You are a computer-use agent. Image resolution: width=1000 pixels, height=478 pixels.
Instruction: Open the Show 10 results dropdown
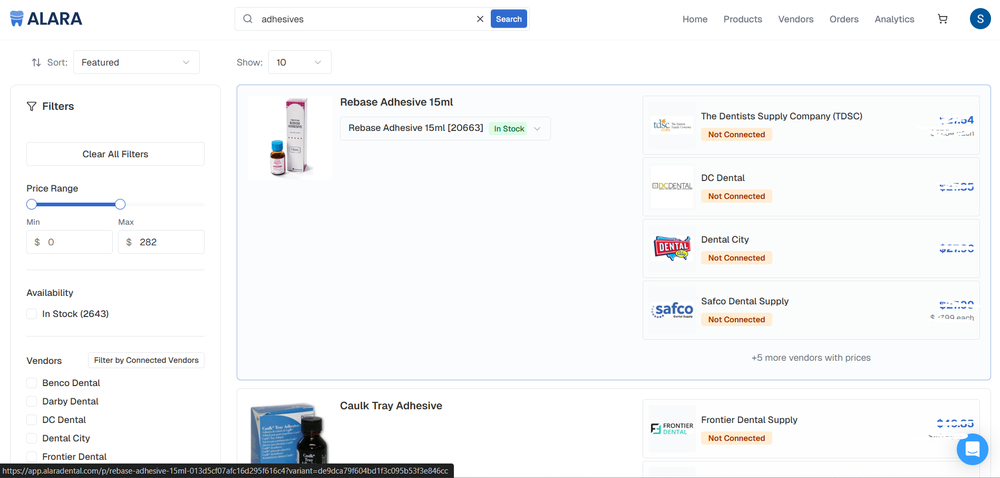299,62
